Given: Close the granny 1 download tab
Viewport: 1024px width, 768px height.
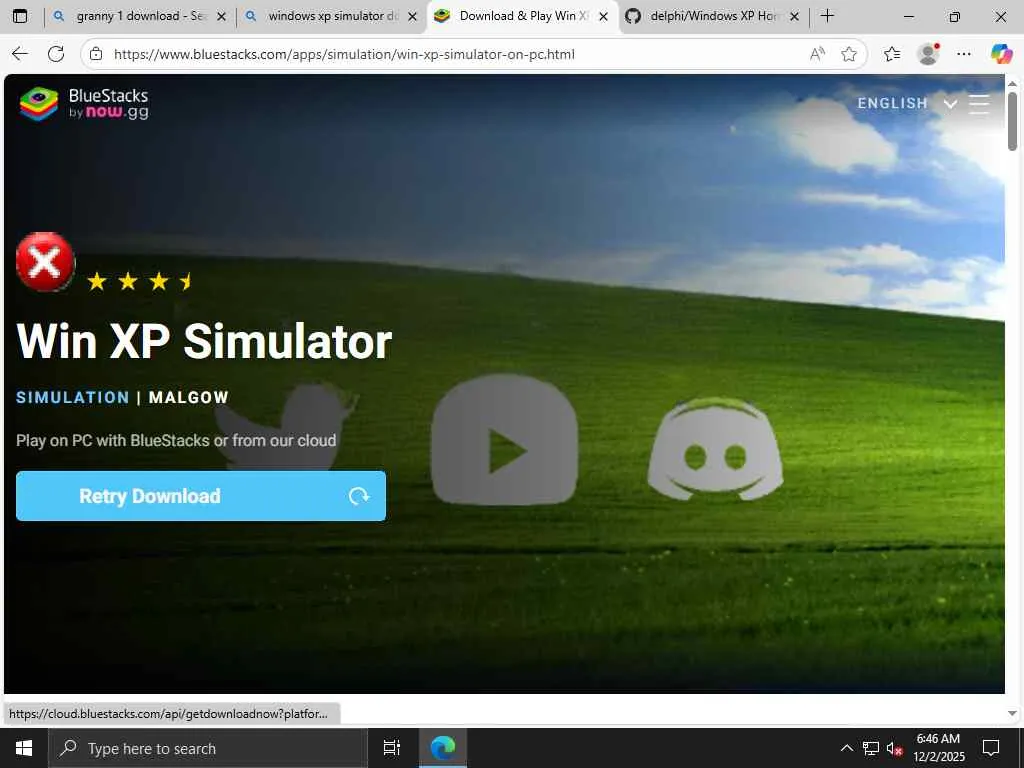Looking at the screenshot, I should tap(221, 17).
